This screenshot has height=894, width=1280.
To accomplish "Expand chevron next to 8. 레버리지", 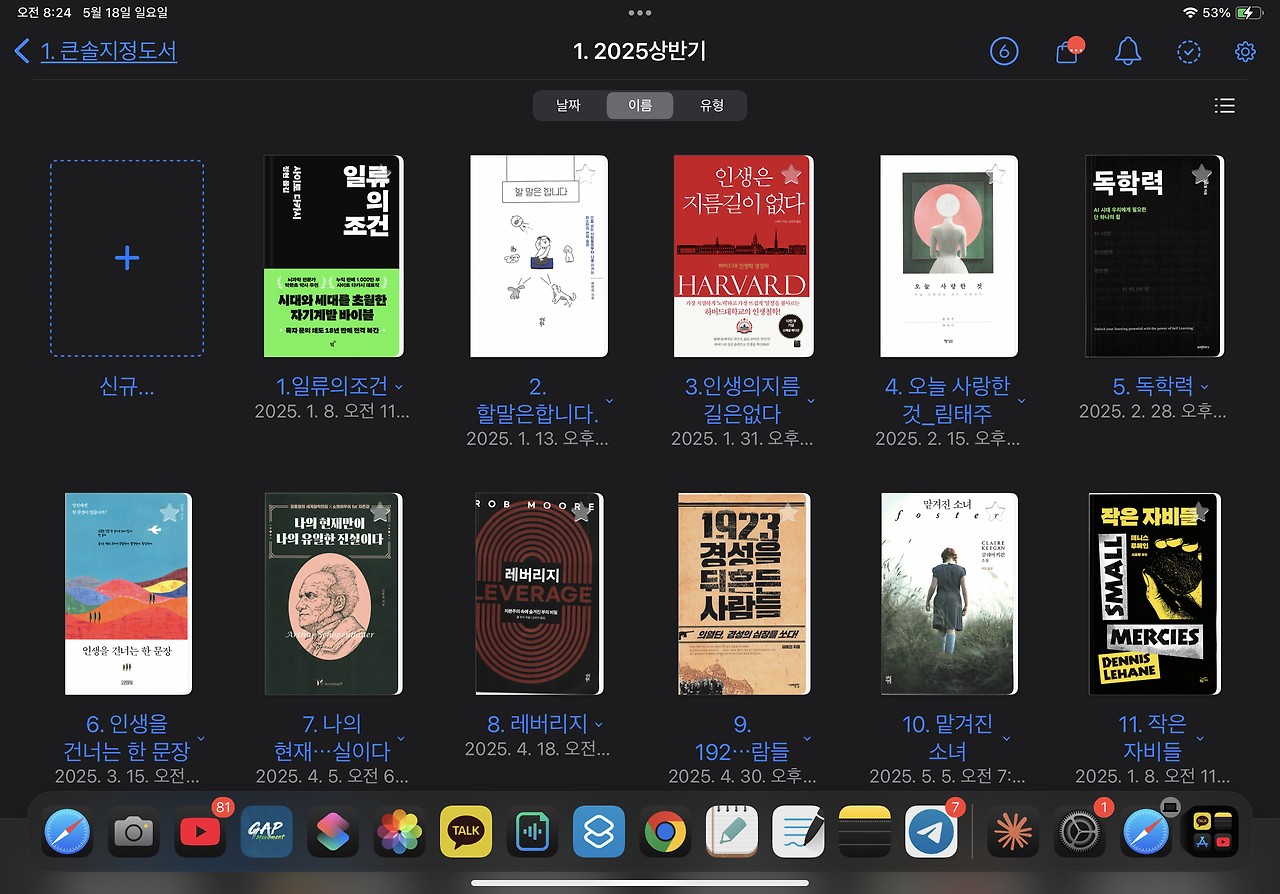I will tap(599, 725).
